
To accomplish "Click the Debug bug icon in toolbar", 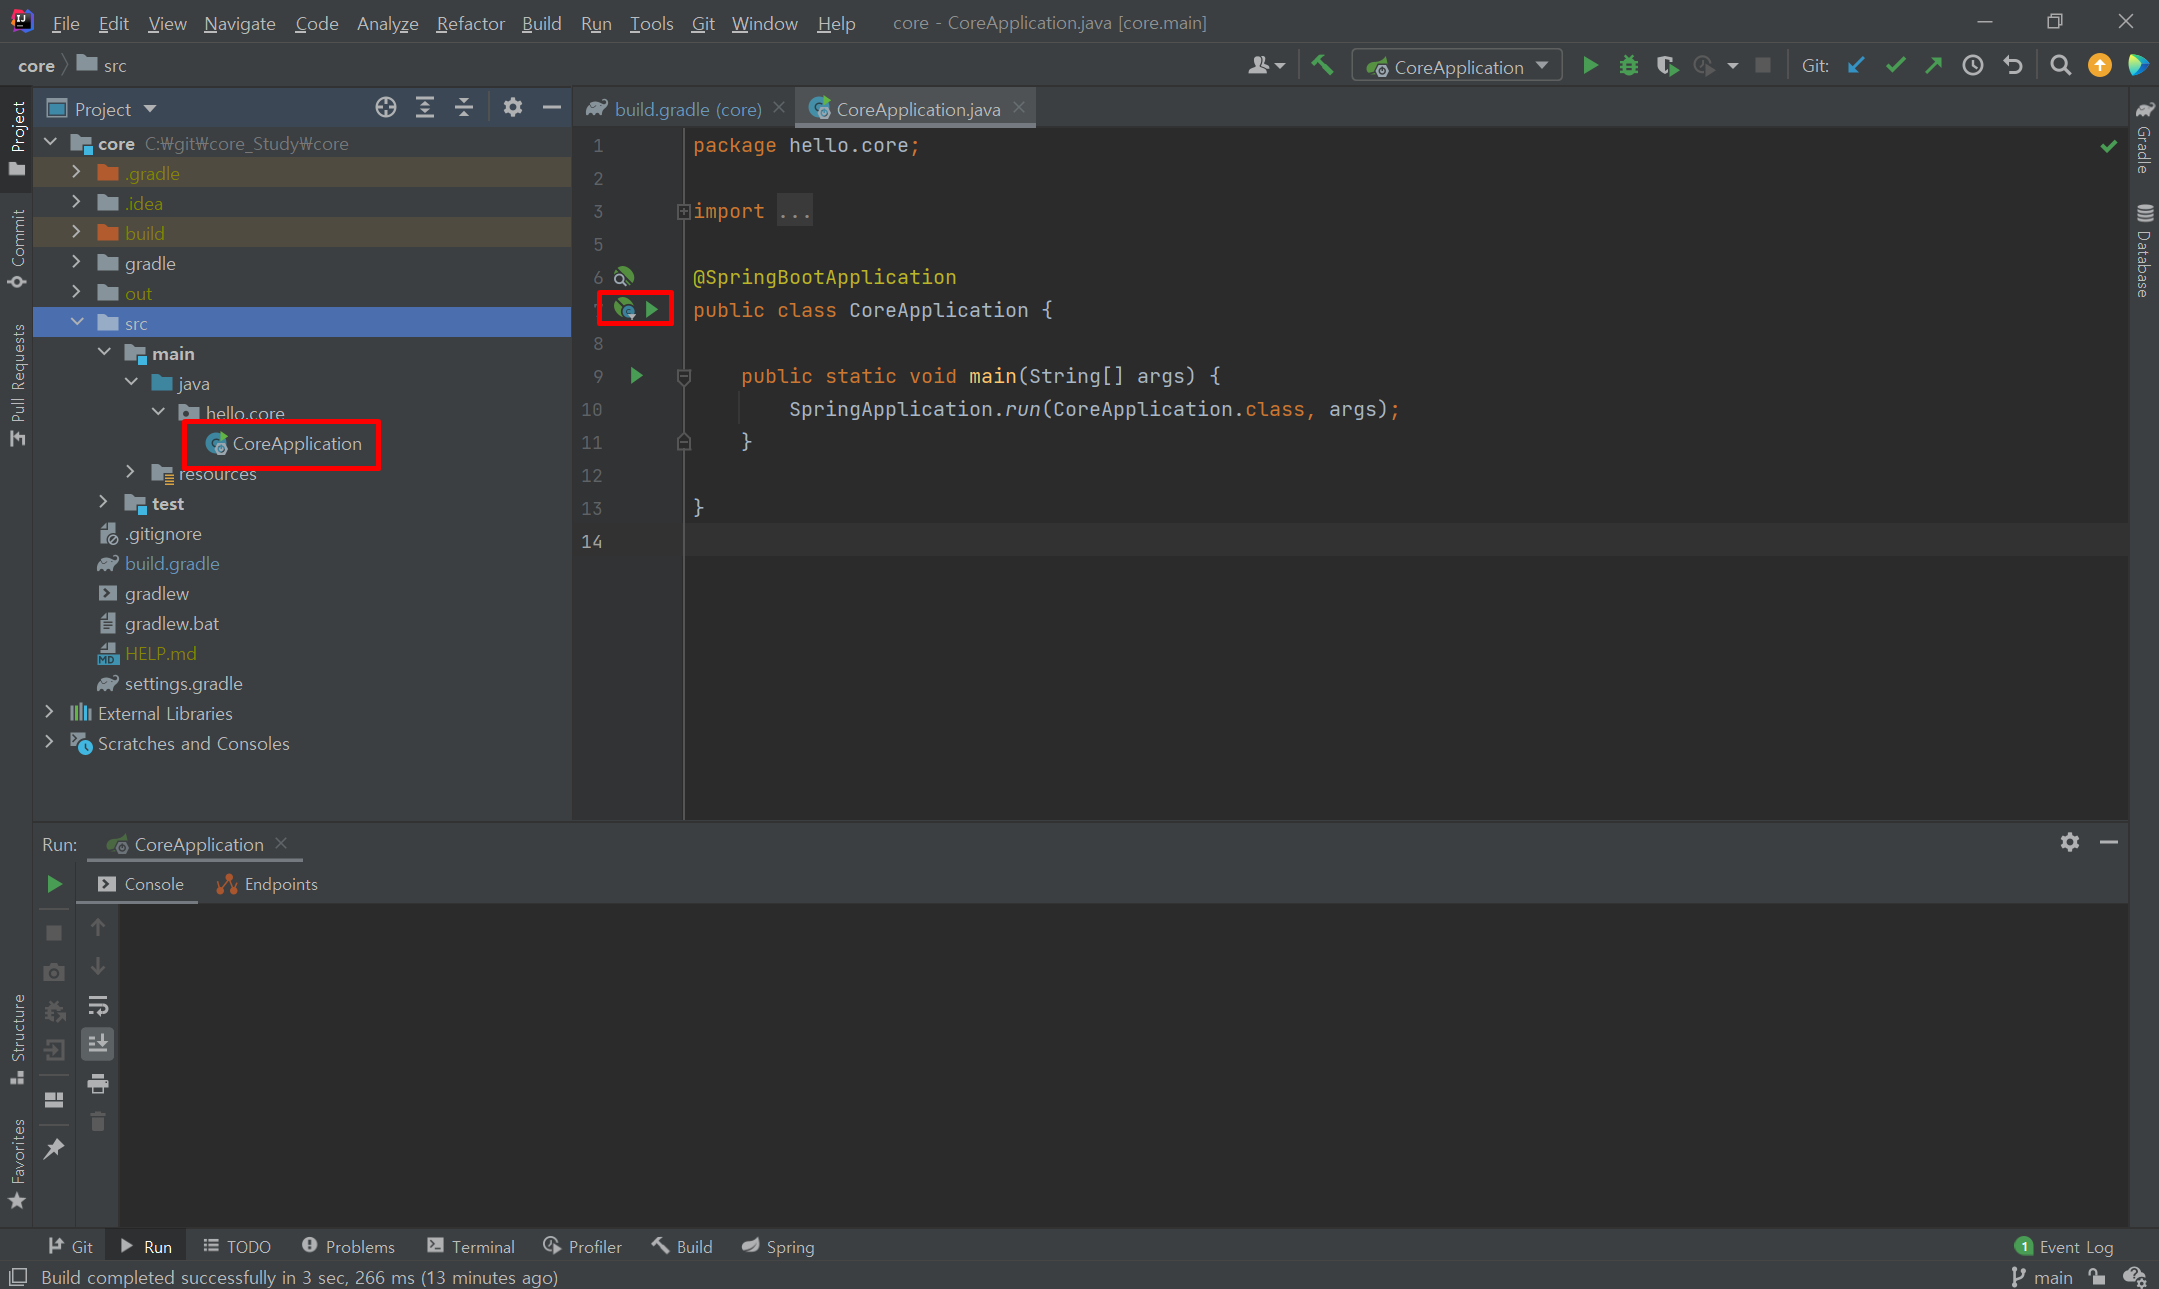I will point(1628,66).
